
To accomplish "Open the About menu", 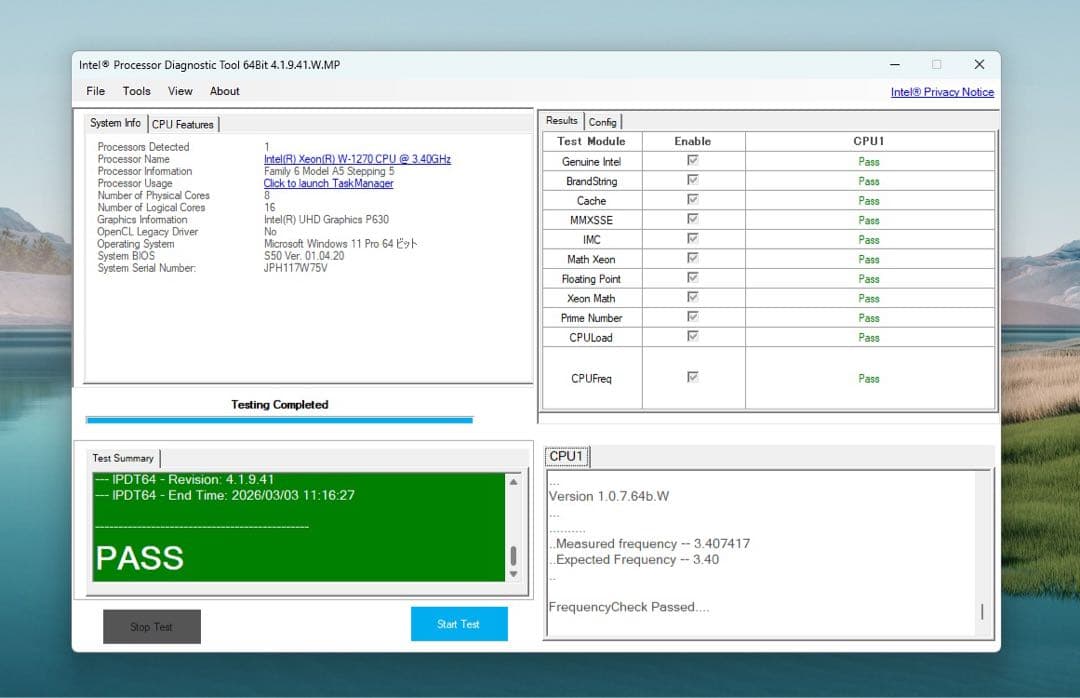I will (225, 91).
